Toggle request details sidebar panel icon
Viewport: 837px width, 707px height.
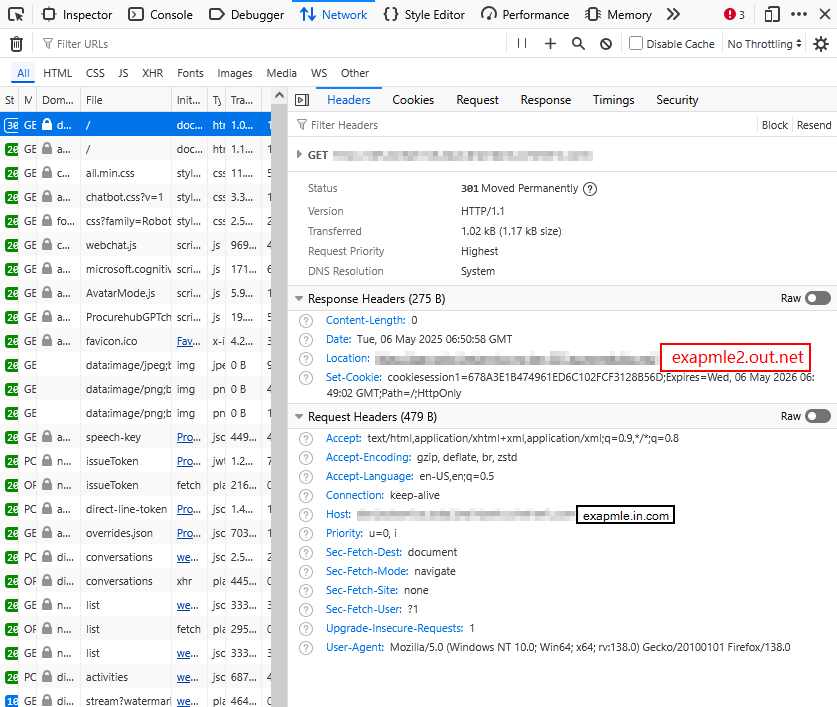[302, 100]
